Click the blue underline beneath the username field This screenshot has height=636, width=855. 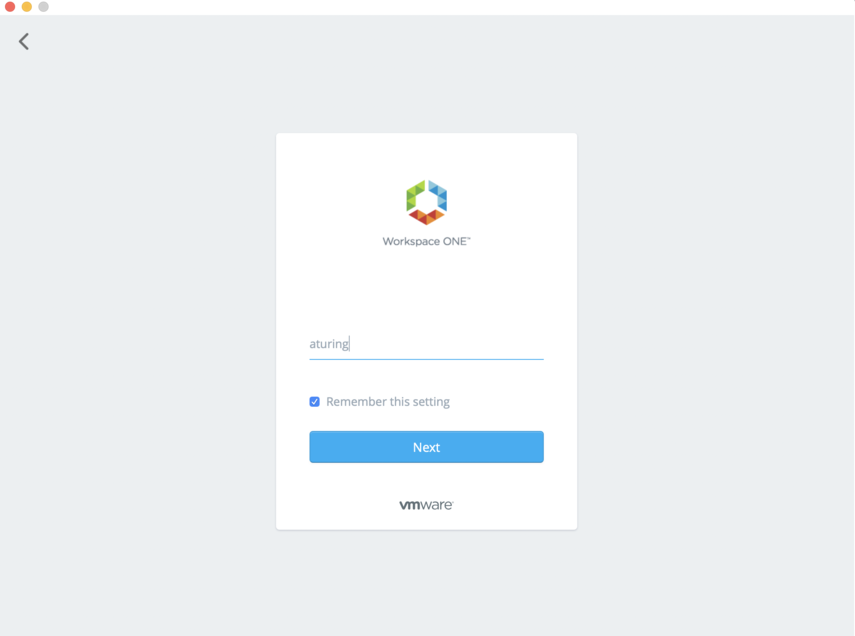pos(426,359)
